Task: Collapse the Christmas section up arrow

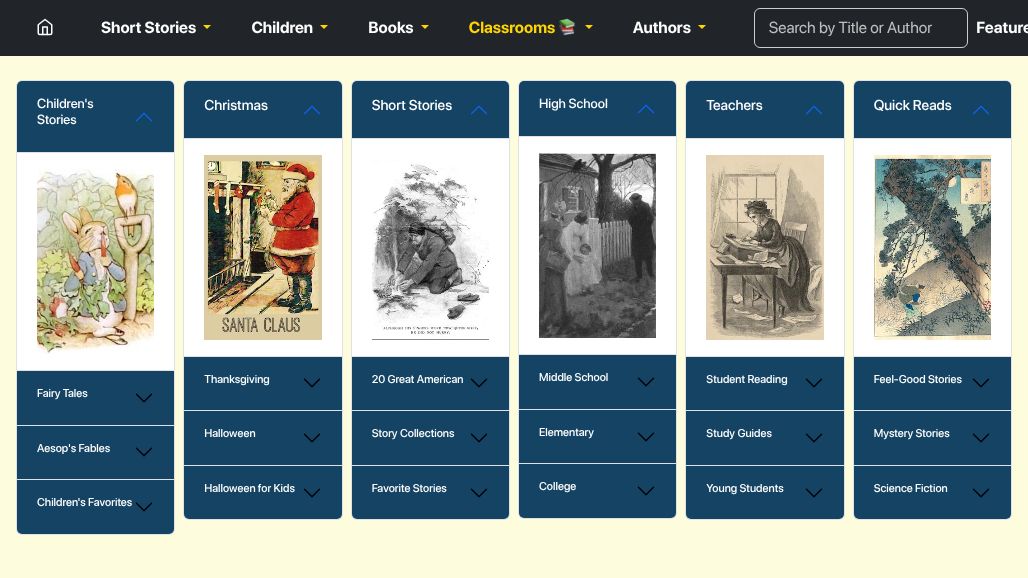Action: point(312,110)
